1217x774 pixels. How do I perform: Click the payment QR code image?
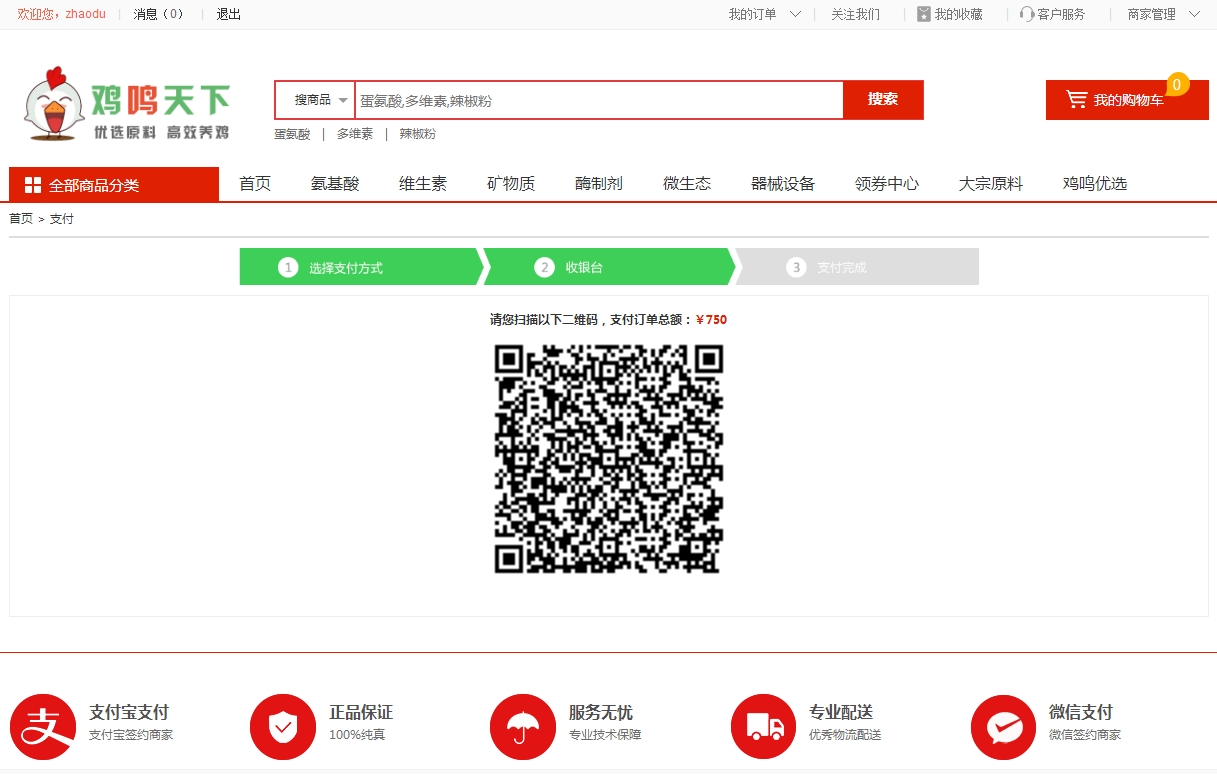[608, 459]
